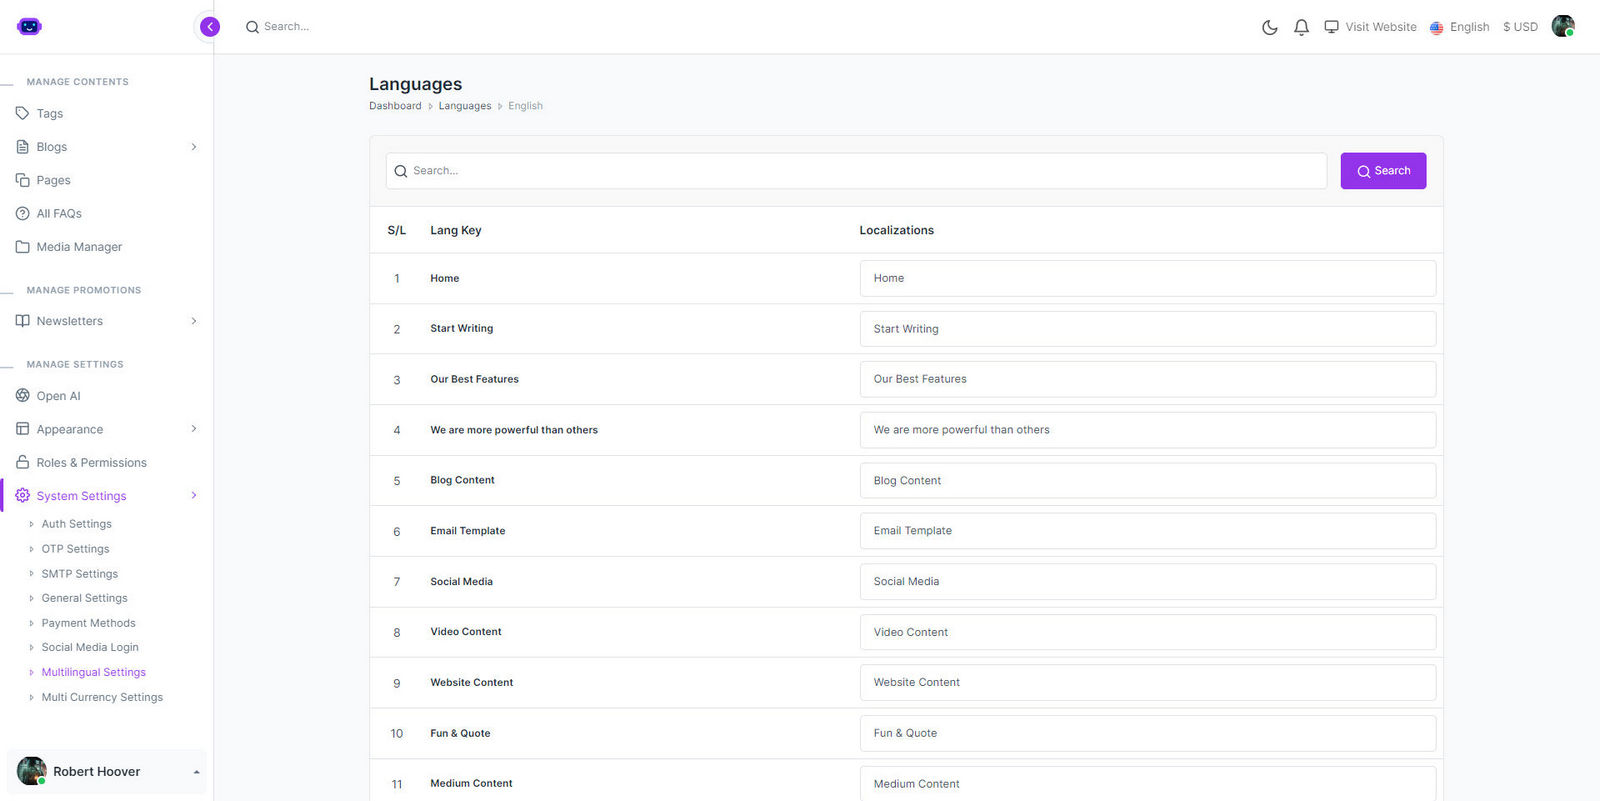Edit the Home localization field

click(1148, 278)
